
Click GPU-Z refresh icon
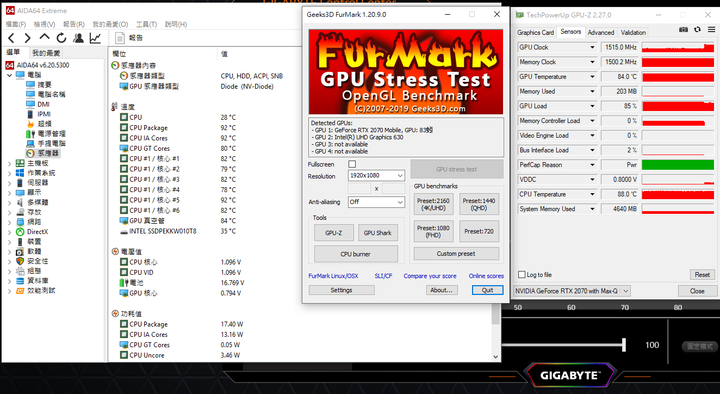pyautogui.click(x=697, y=29)
